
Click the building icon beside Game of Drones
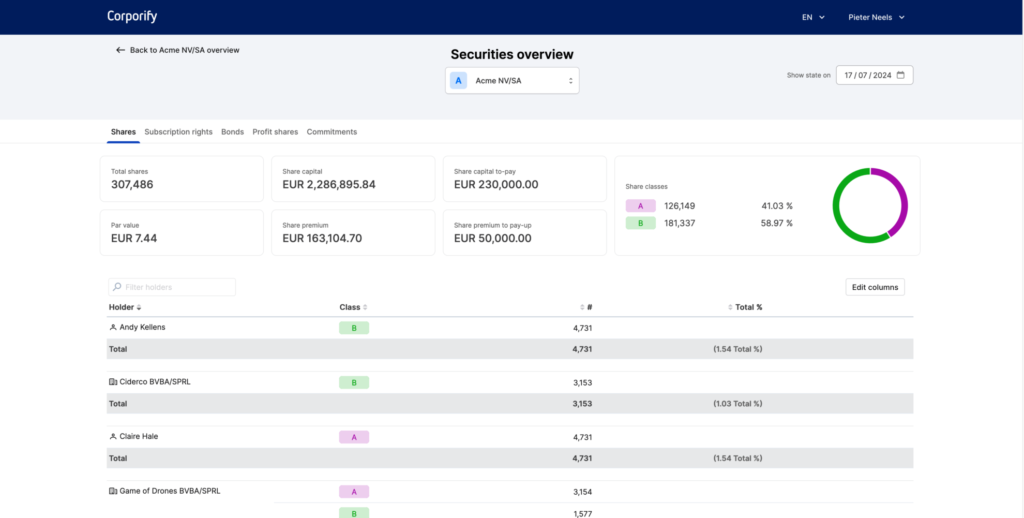pos(113,491)
